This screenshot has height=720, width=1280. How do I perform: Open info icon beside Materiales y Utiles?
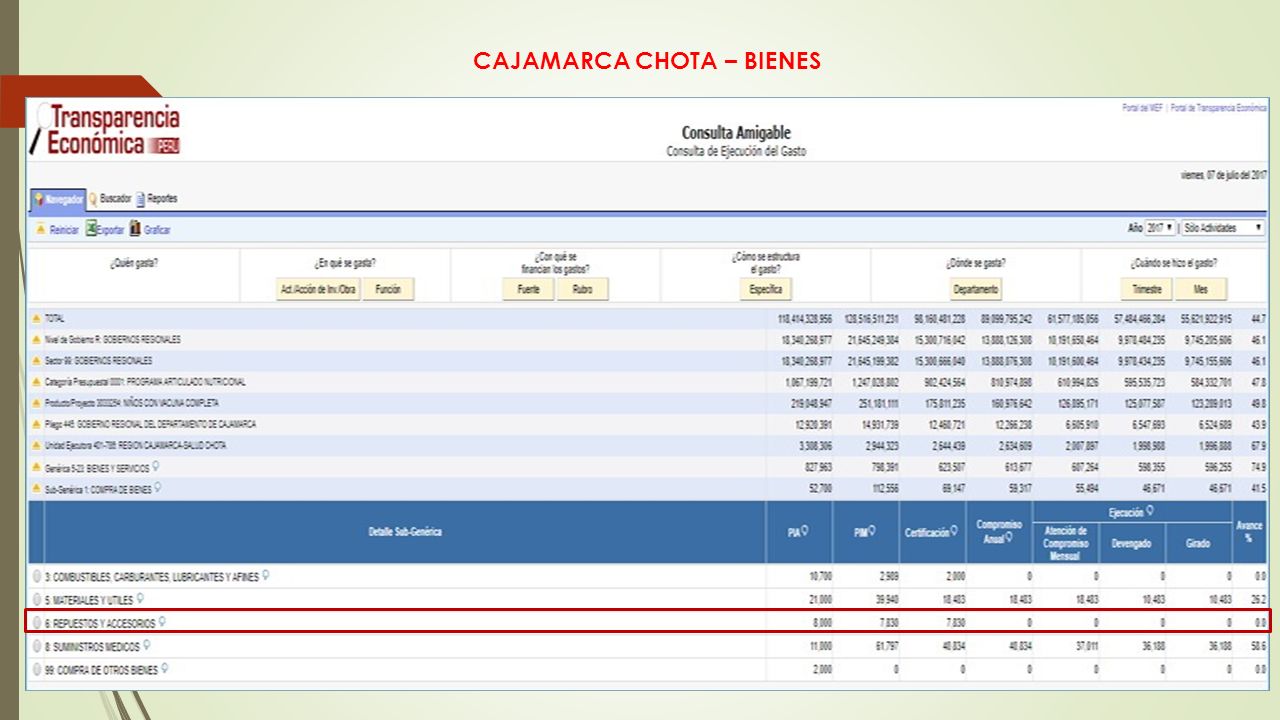tap(141, 599)
